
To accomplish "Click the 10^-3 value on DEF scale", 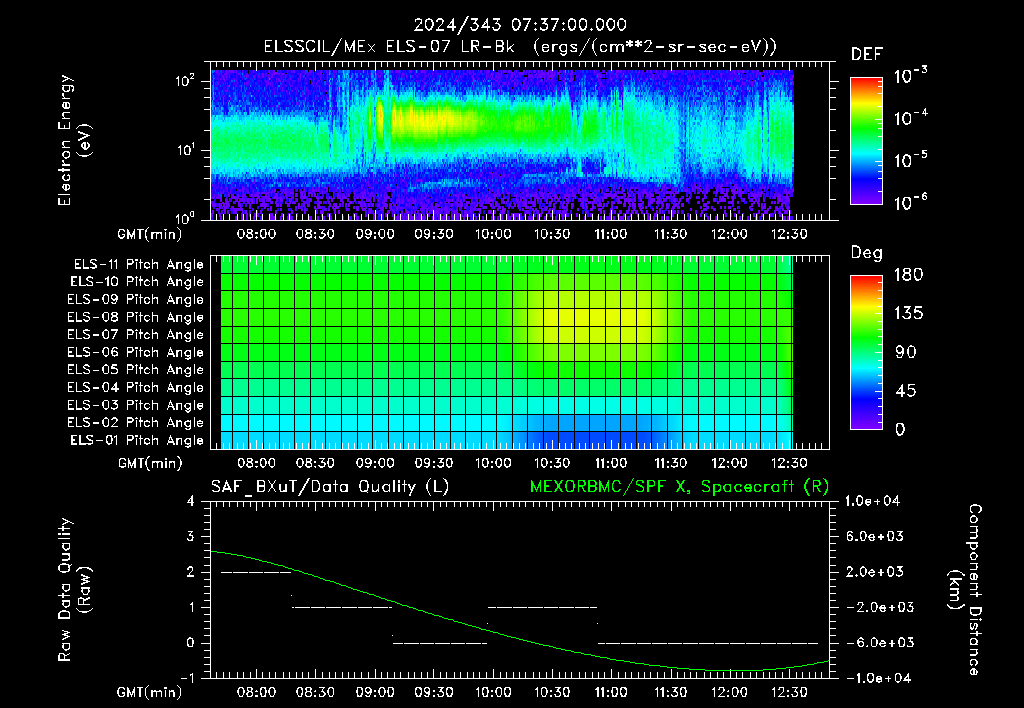I will tap(910, 76).
